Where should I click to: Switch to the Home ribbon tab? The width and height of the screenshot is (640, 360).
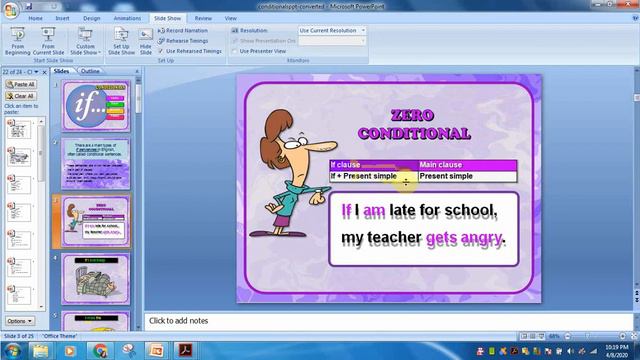(36, 18)
